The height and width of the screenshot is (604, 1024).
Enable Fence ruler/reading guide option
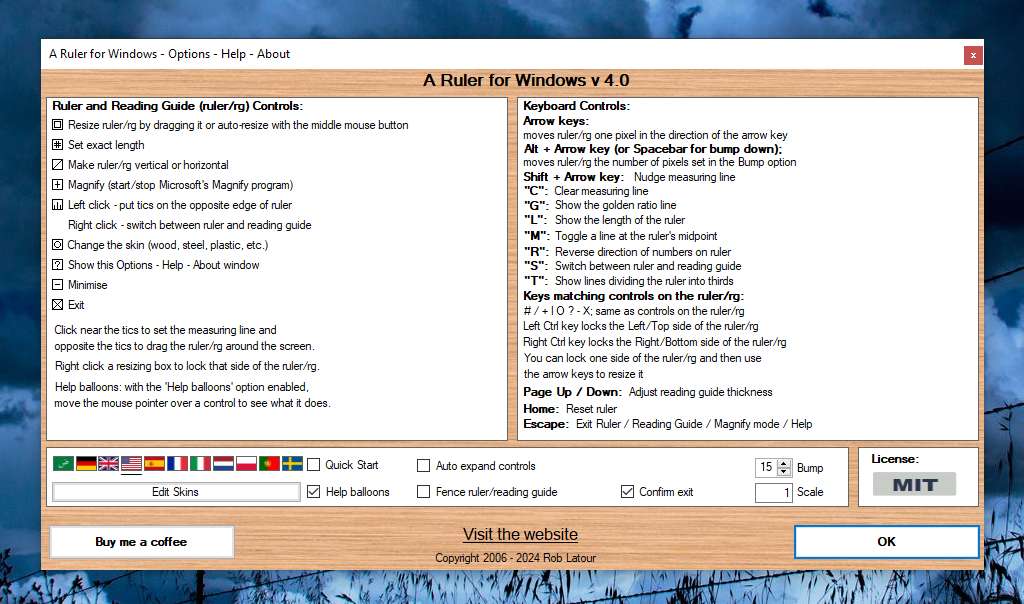tap(423, 492)
